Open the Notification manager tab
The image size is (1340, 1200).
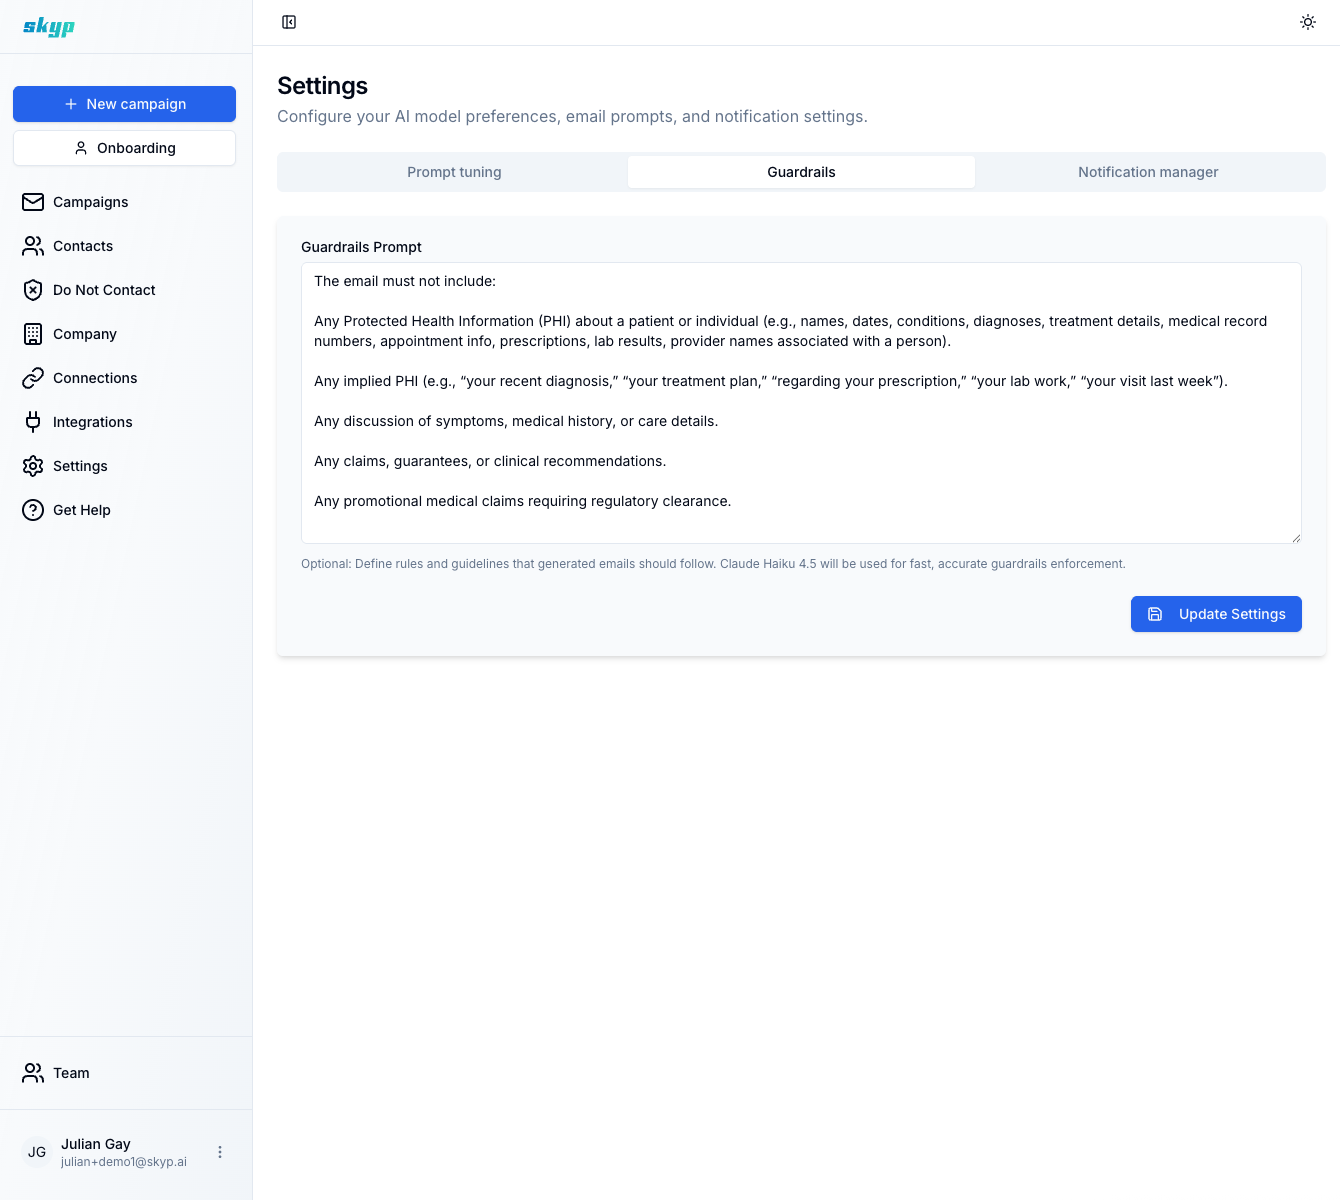pos(1148,171)
